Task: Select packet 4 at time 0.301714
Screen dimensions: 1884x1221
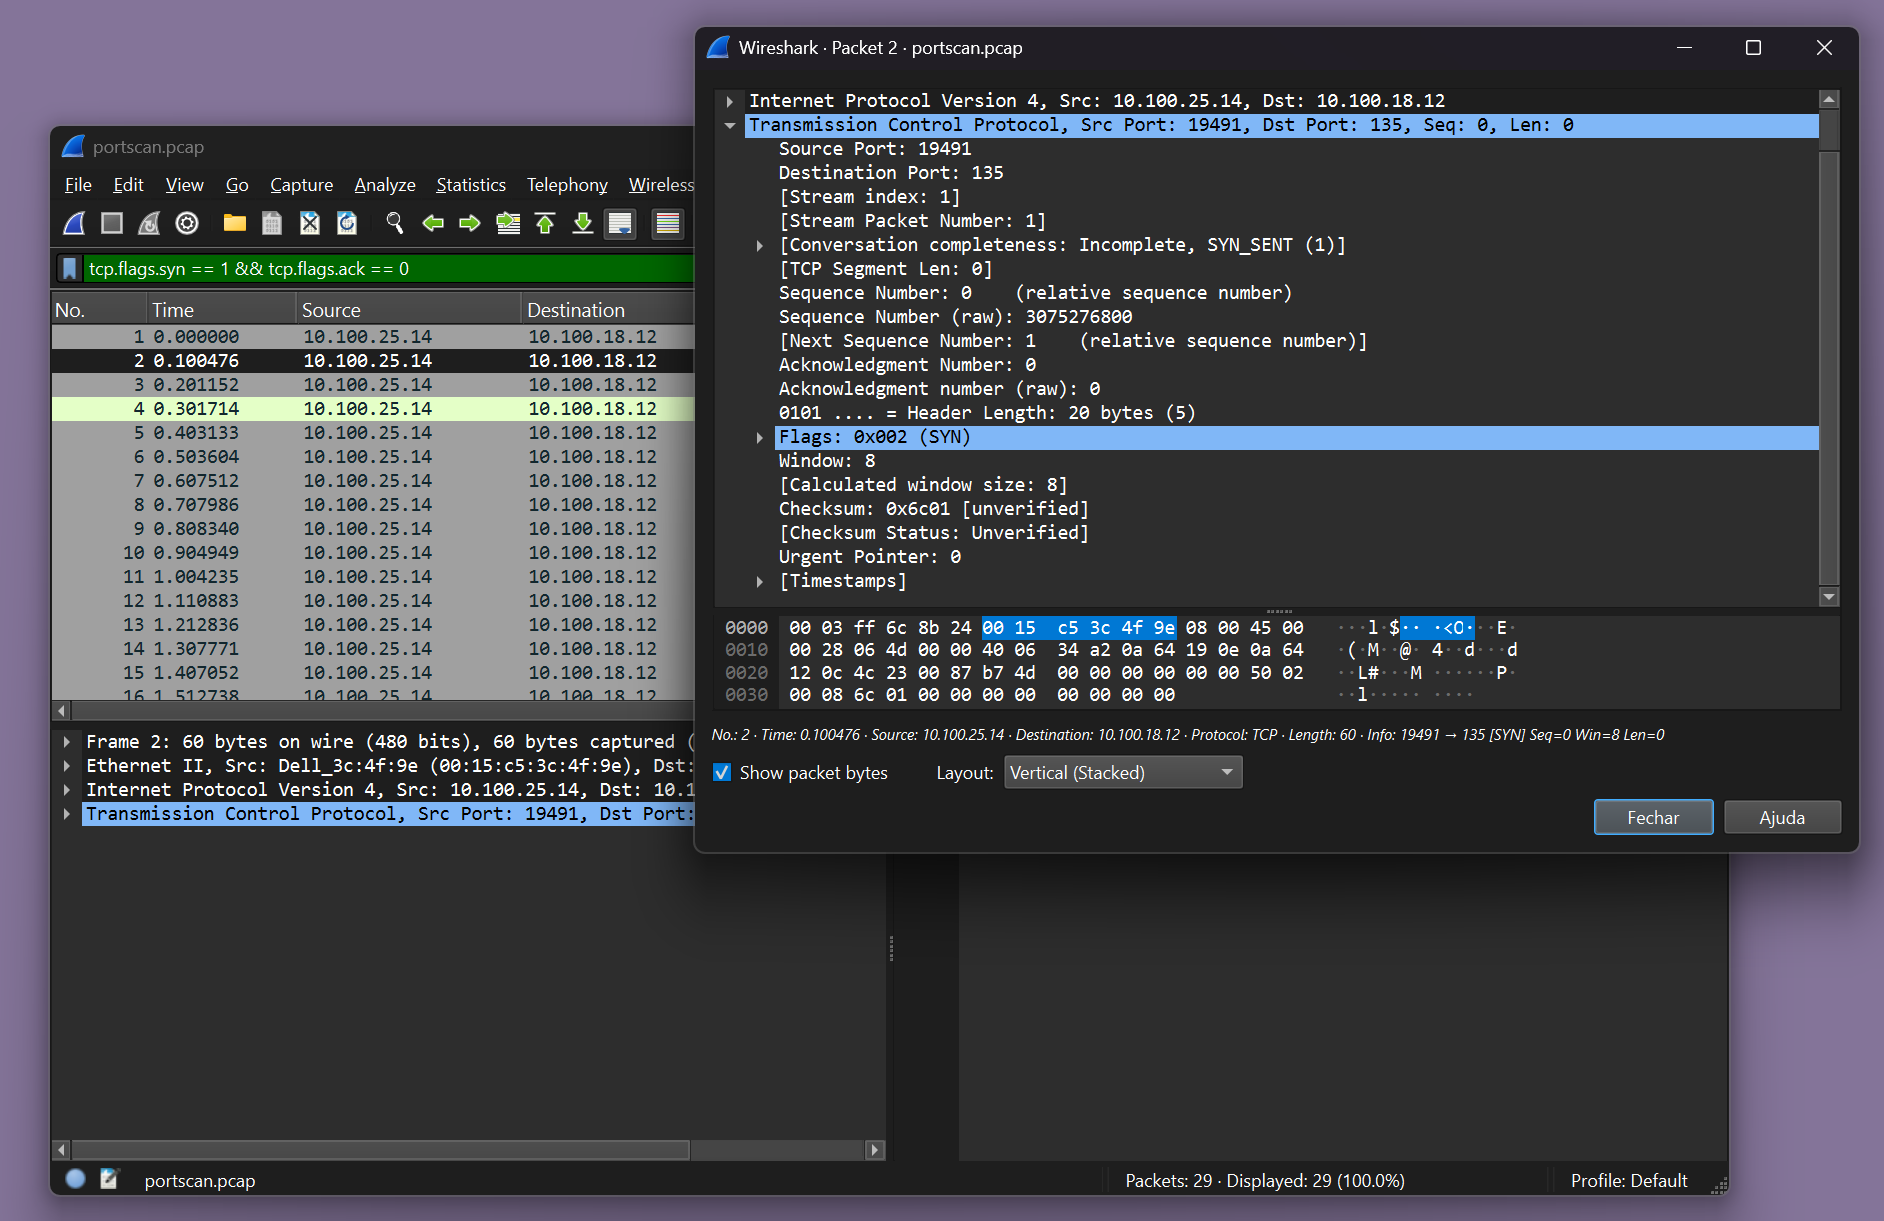Action: [x=373, y=409]
